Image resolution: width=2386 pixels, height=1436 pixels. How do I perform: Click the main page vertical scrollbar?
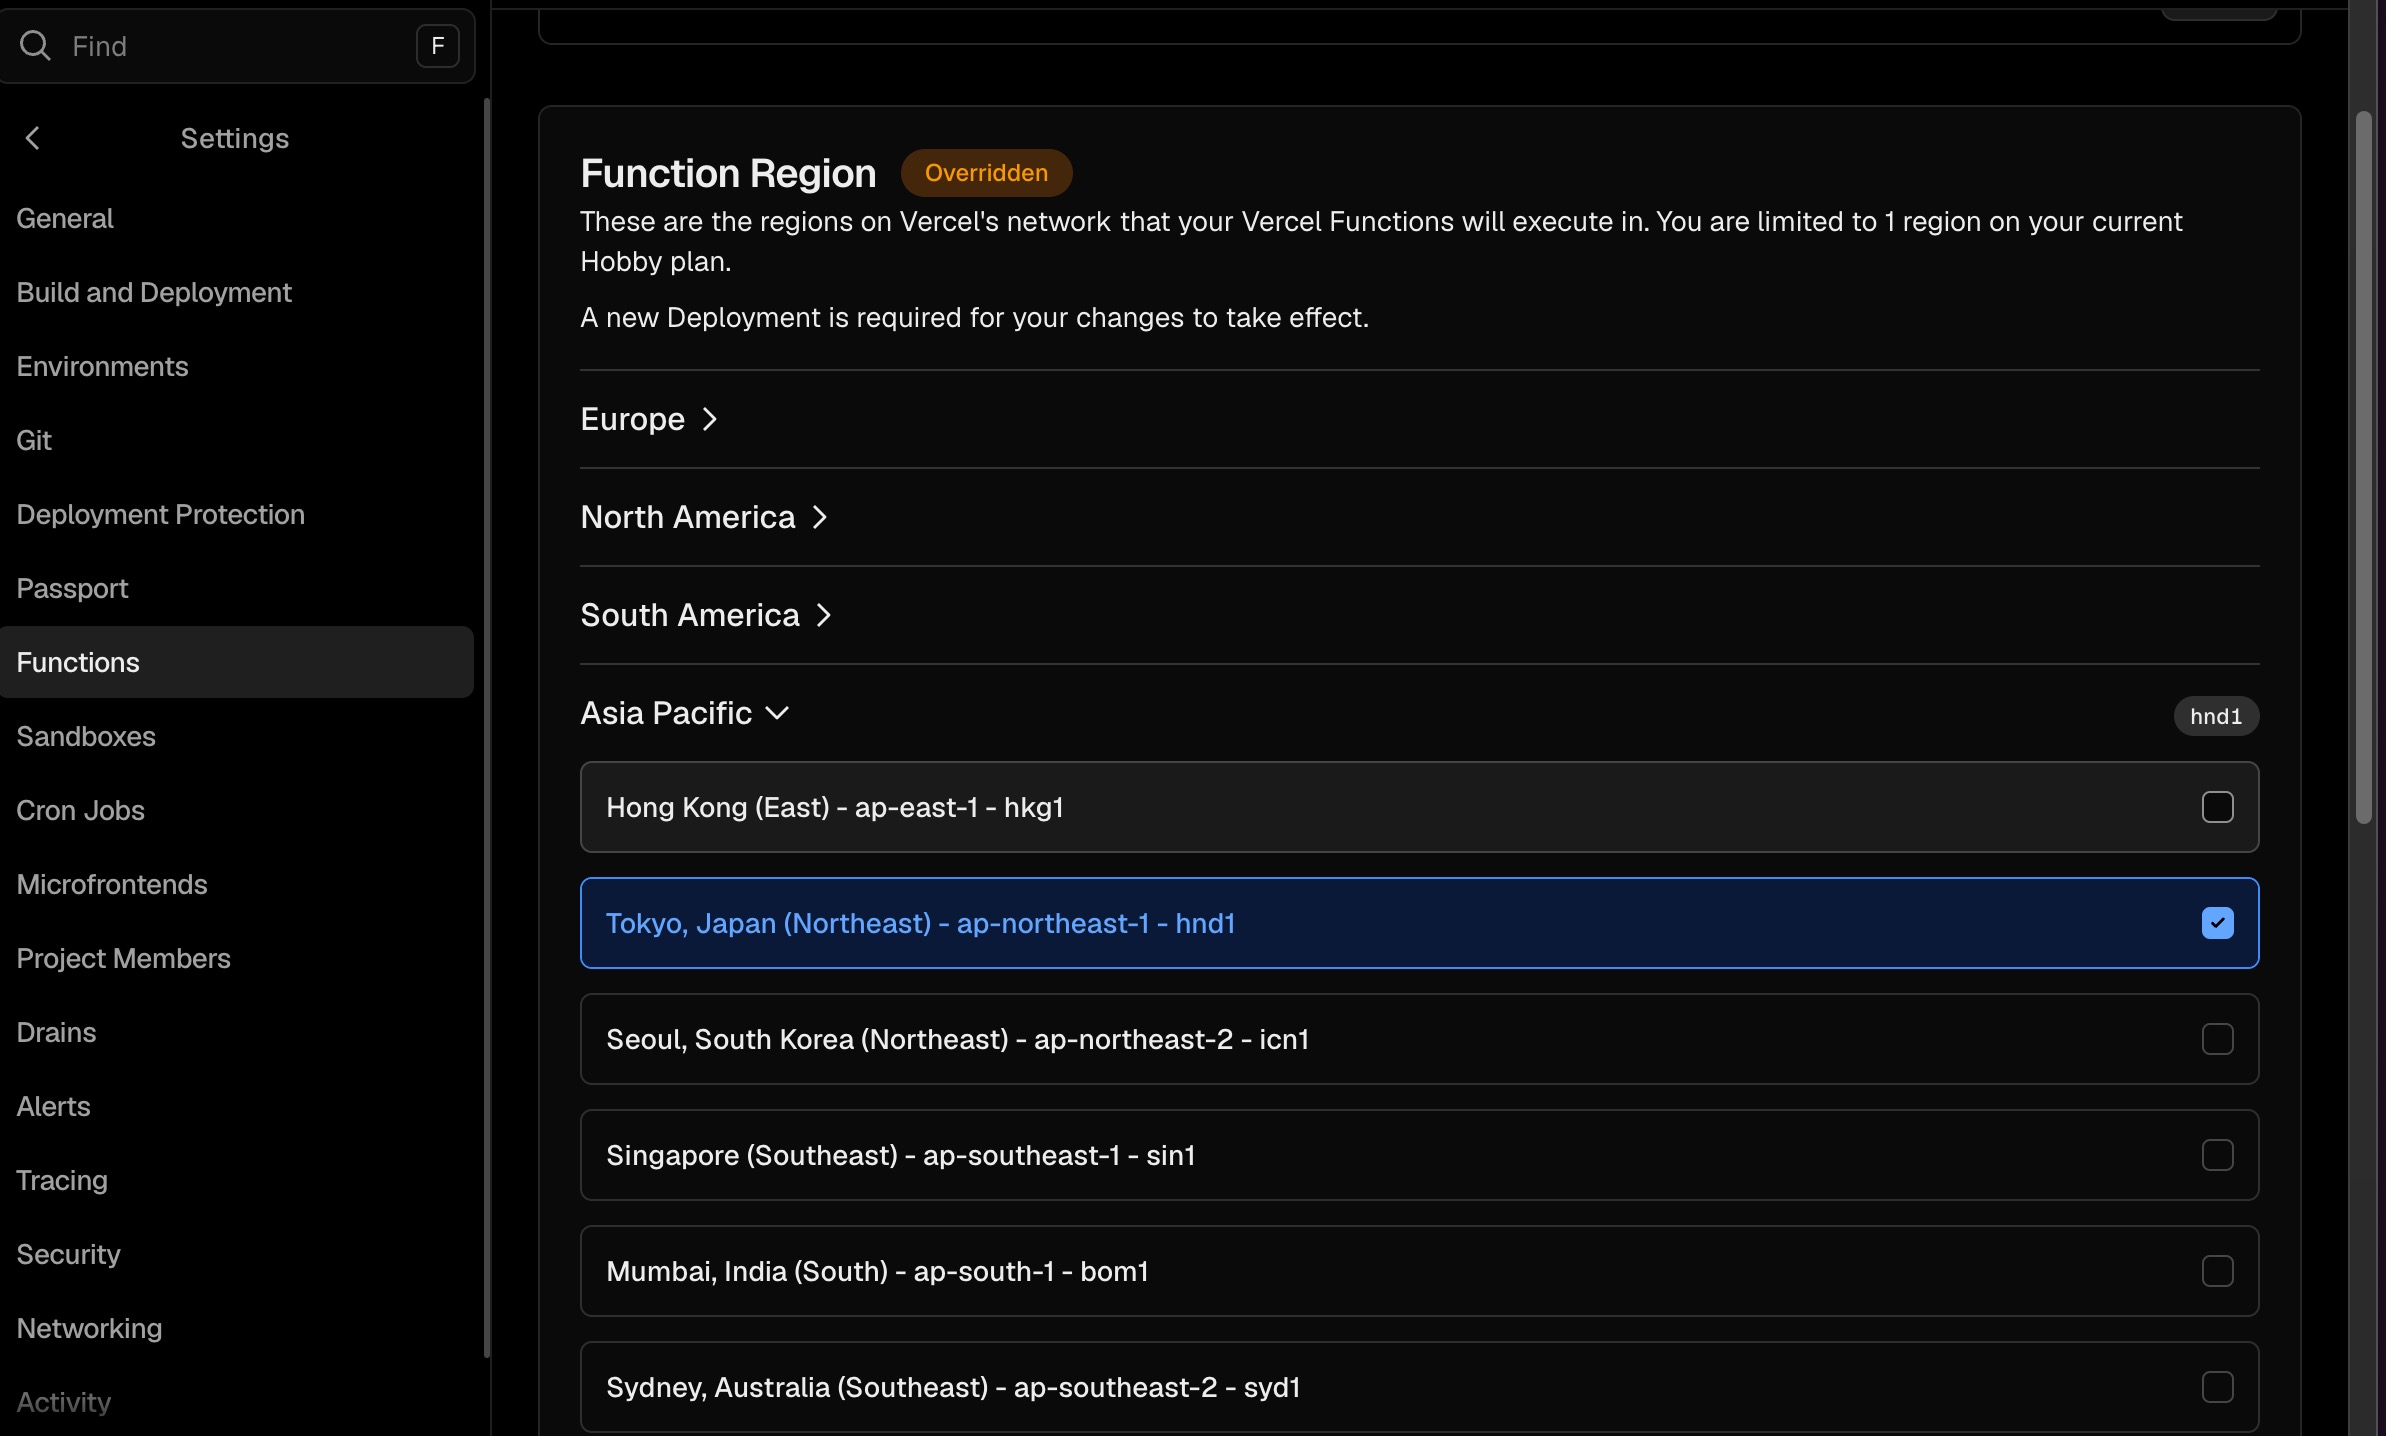[x=2364, y=467]
